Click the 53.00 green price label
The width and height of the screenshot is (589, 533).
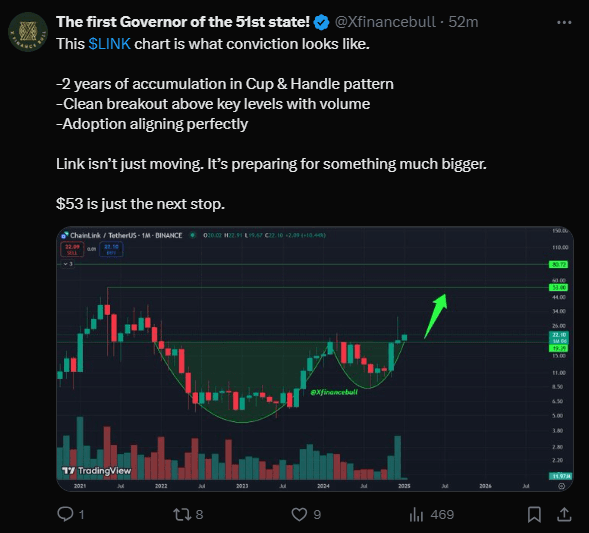pos(559,288)
